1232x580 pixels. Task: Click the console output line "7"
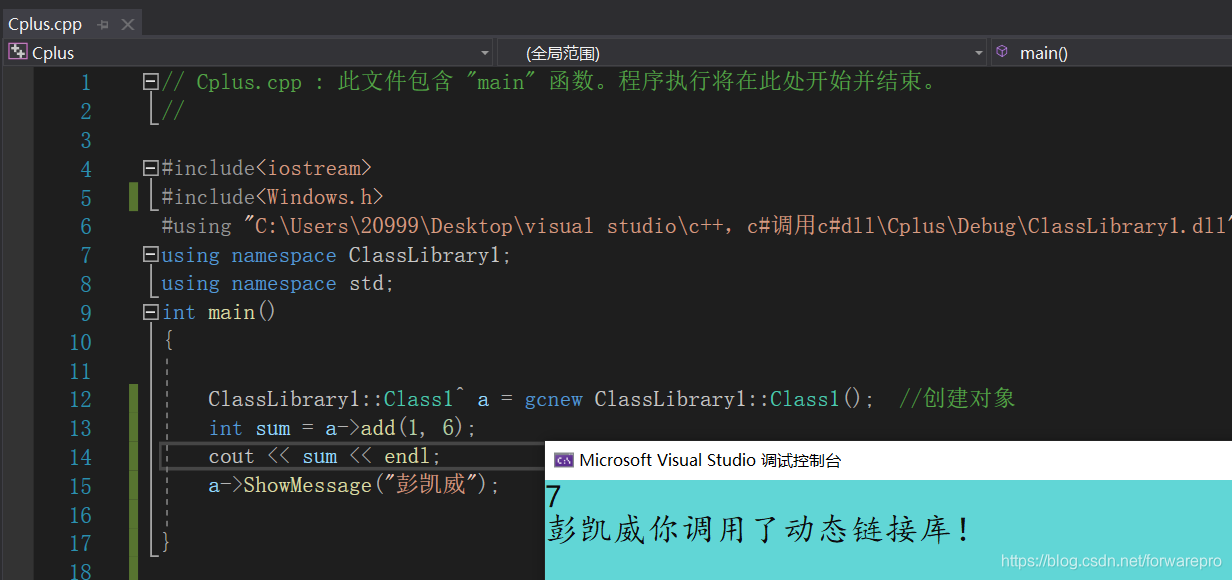554,496
